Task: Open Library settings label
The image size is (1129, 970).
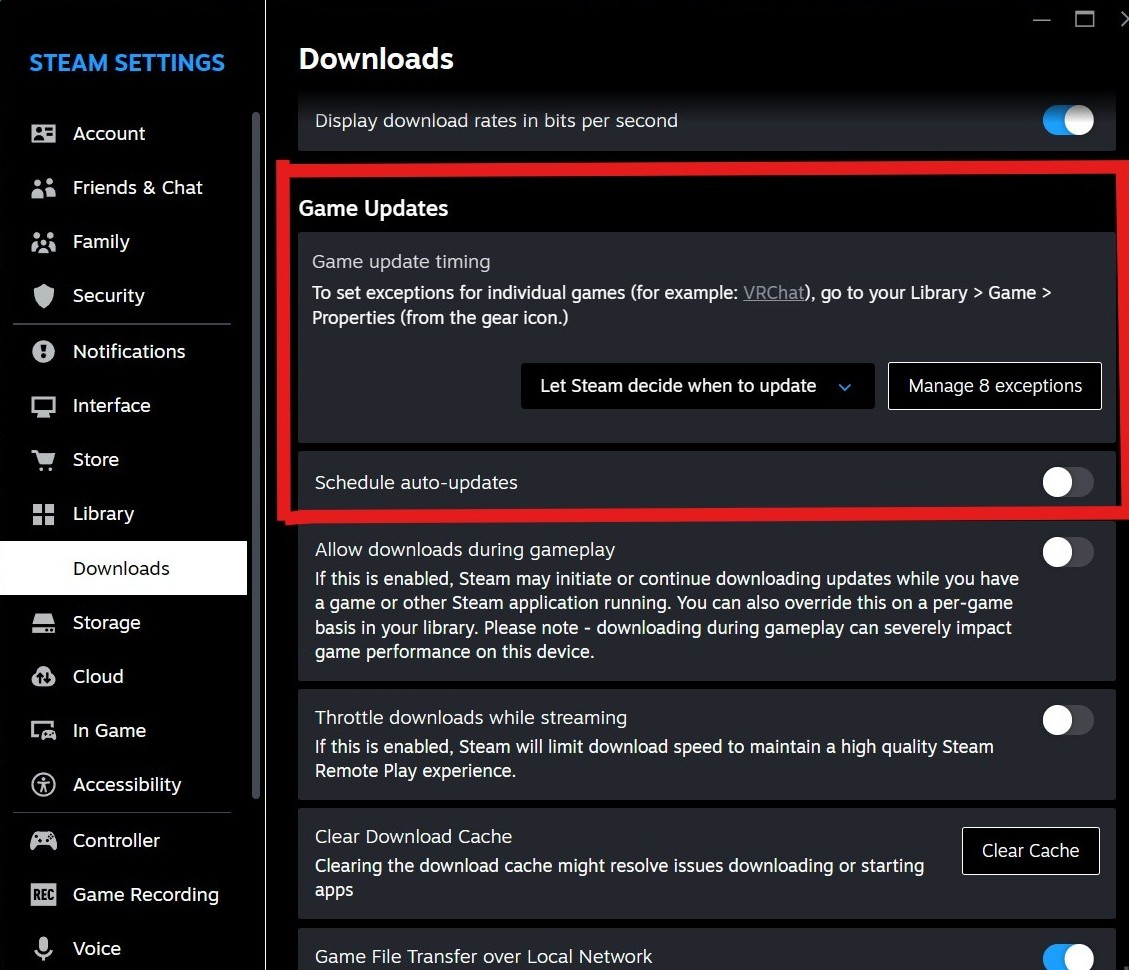Action: (103, 514)
